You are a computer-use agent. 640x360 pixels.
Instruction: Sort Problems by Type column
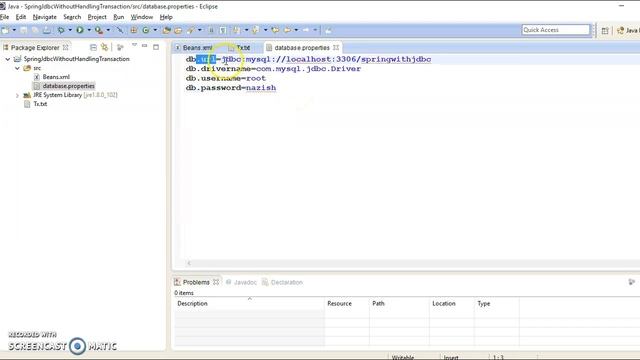point(497,304)
